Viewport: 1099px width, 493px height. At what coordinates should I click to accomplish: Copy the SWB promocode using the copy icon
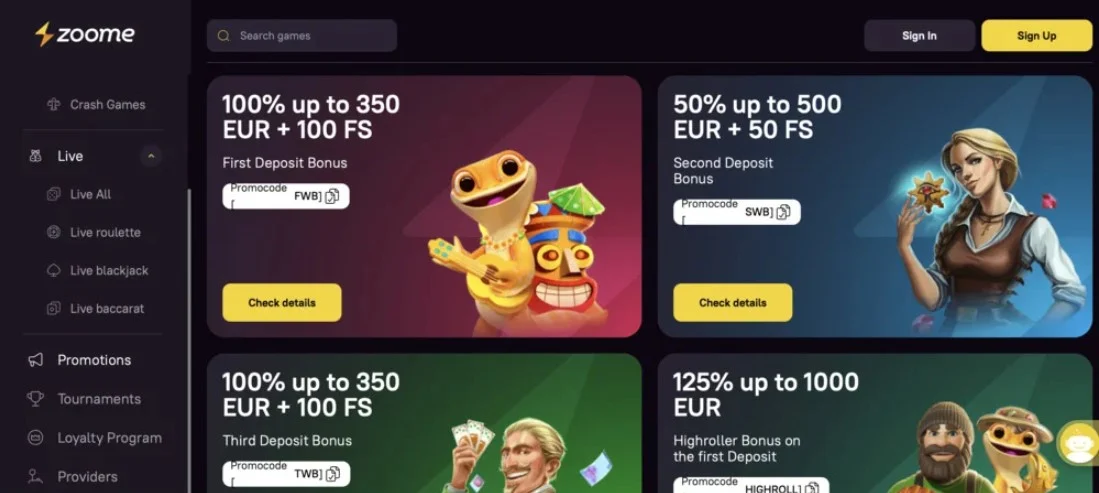[x=784, y=212]
